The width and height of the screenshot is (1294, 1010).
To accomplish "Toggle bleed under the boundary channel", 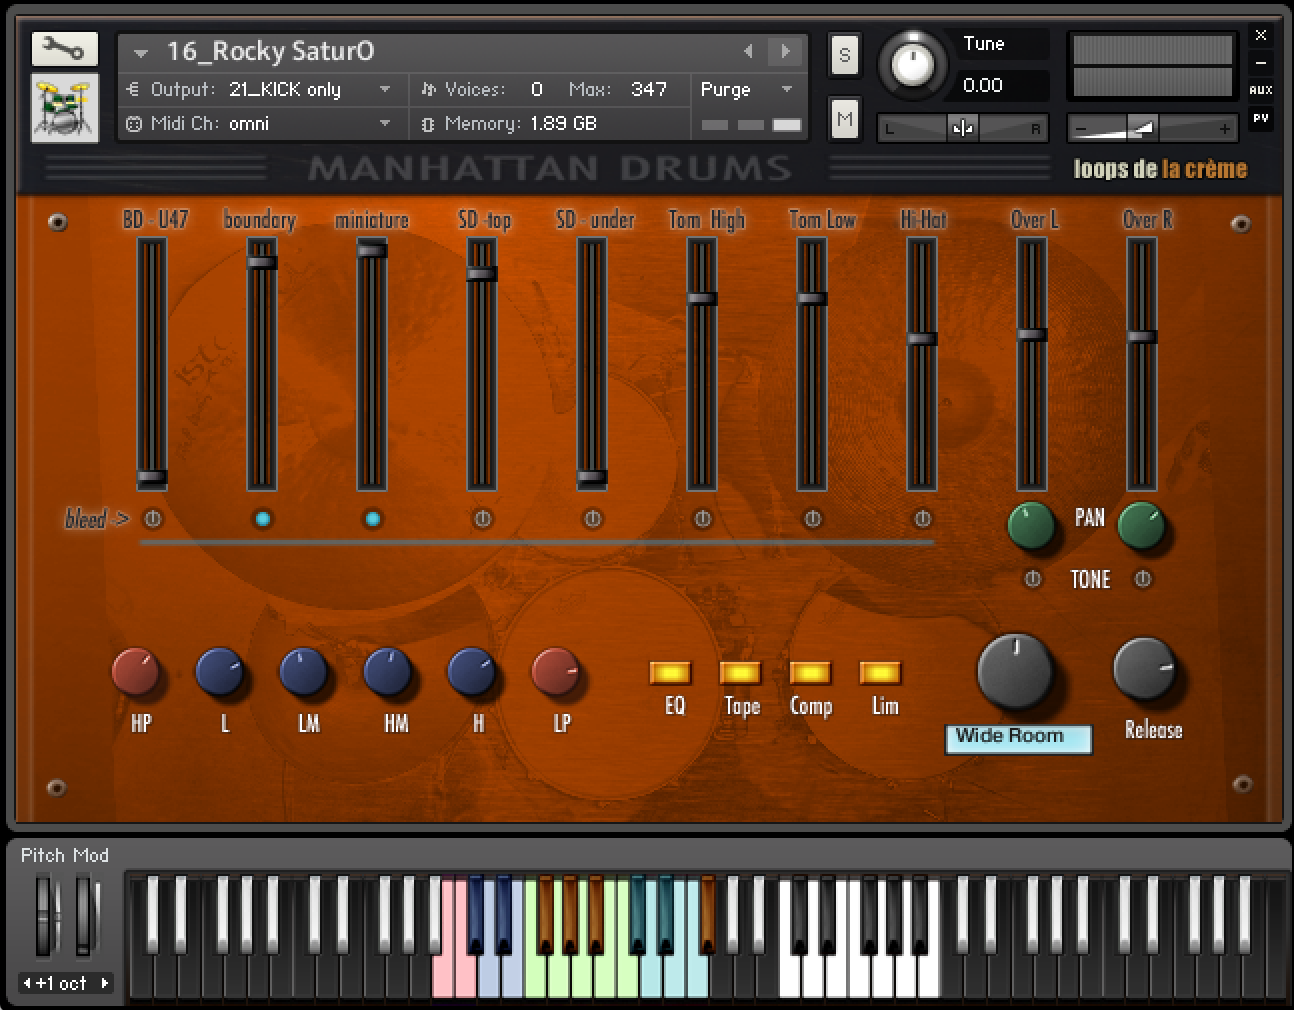I will tap(261, 518).
